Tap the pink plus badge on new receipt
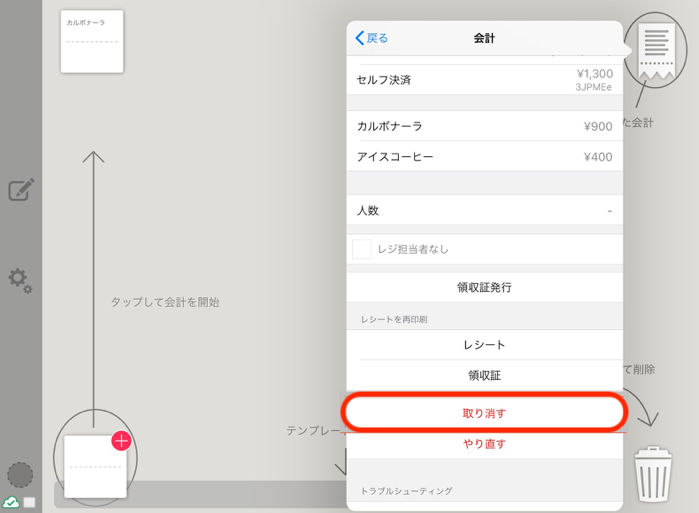The image size is (699, 513). click(x=121, y=441)
